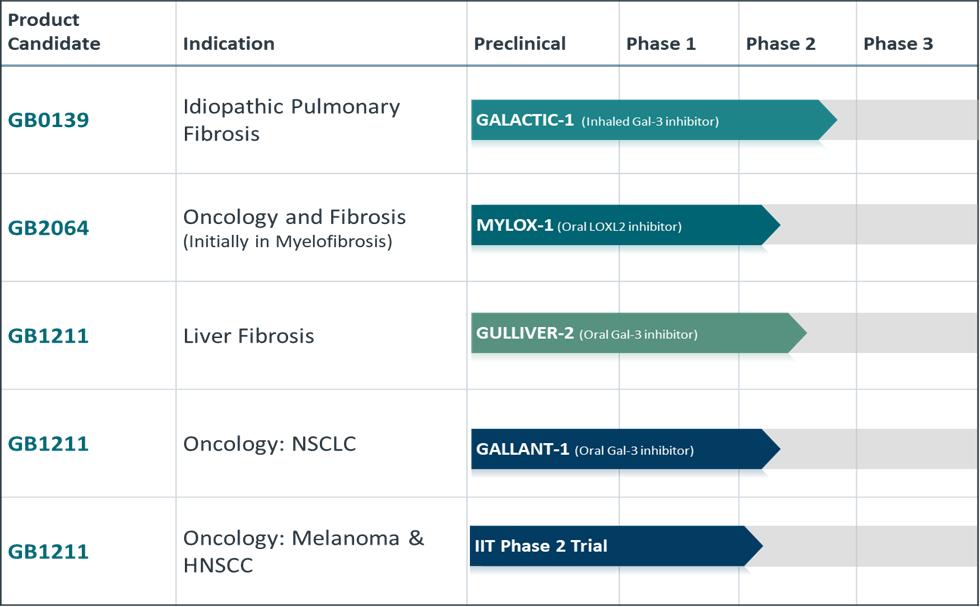
Task: Click GB1211 in the Liver Fibrosis row
Action: [49, 336]
